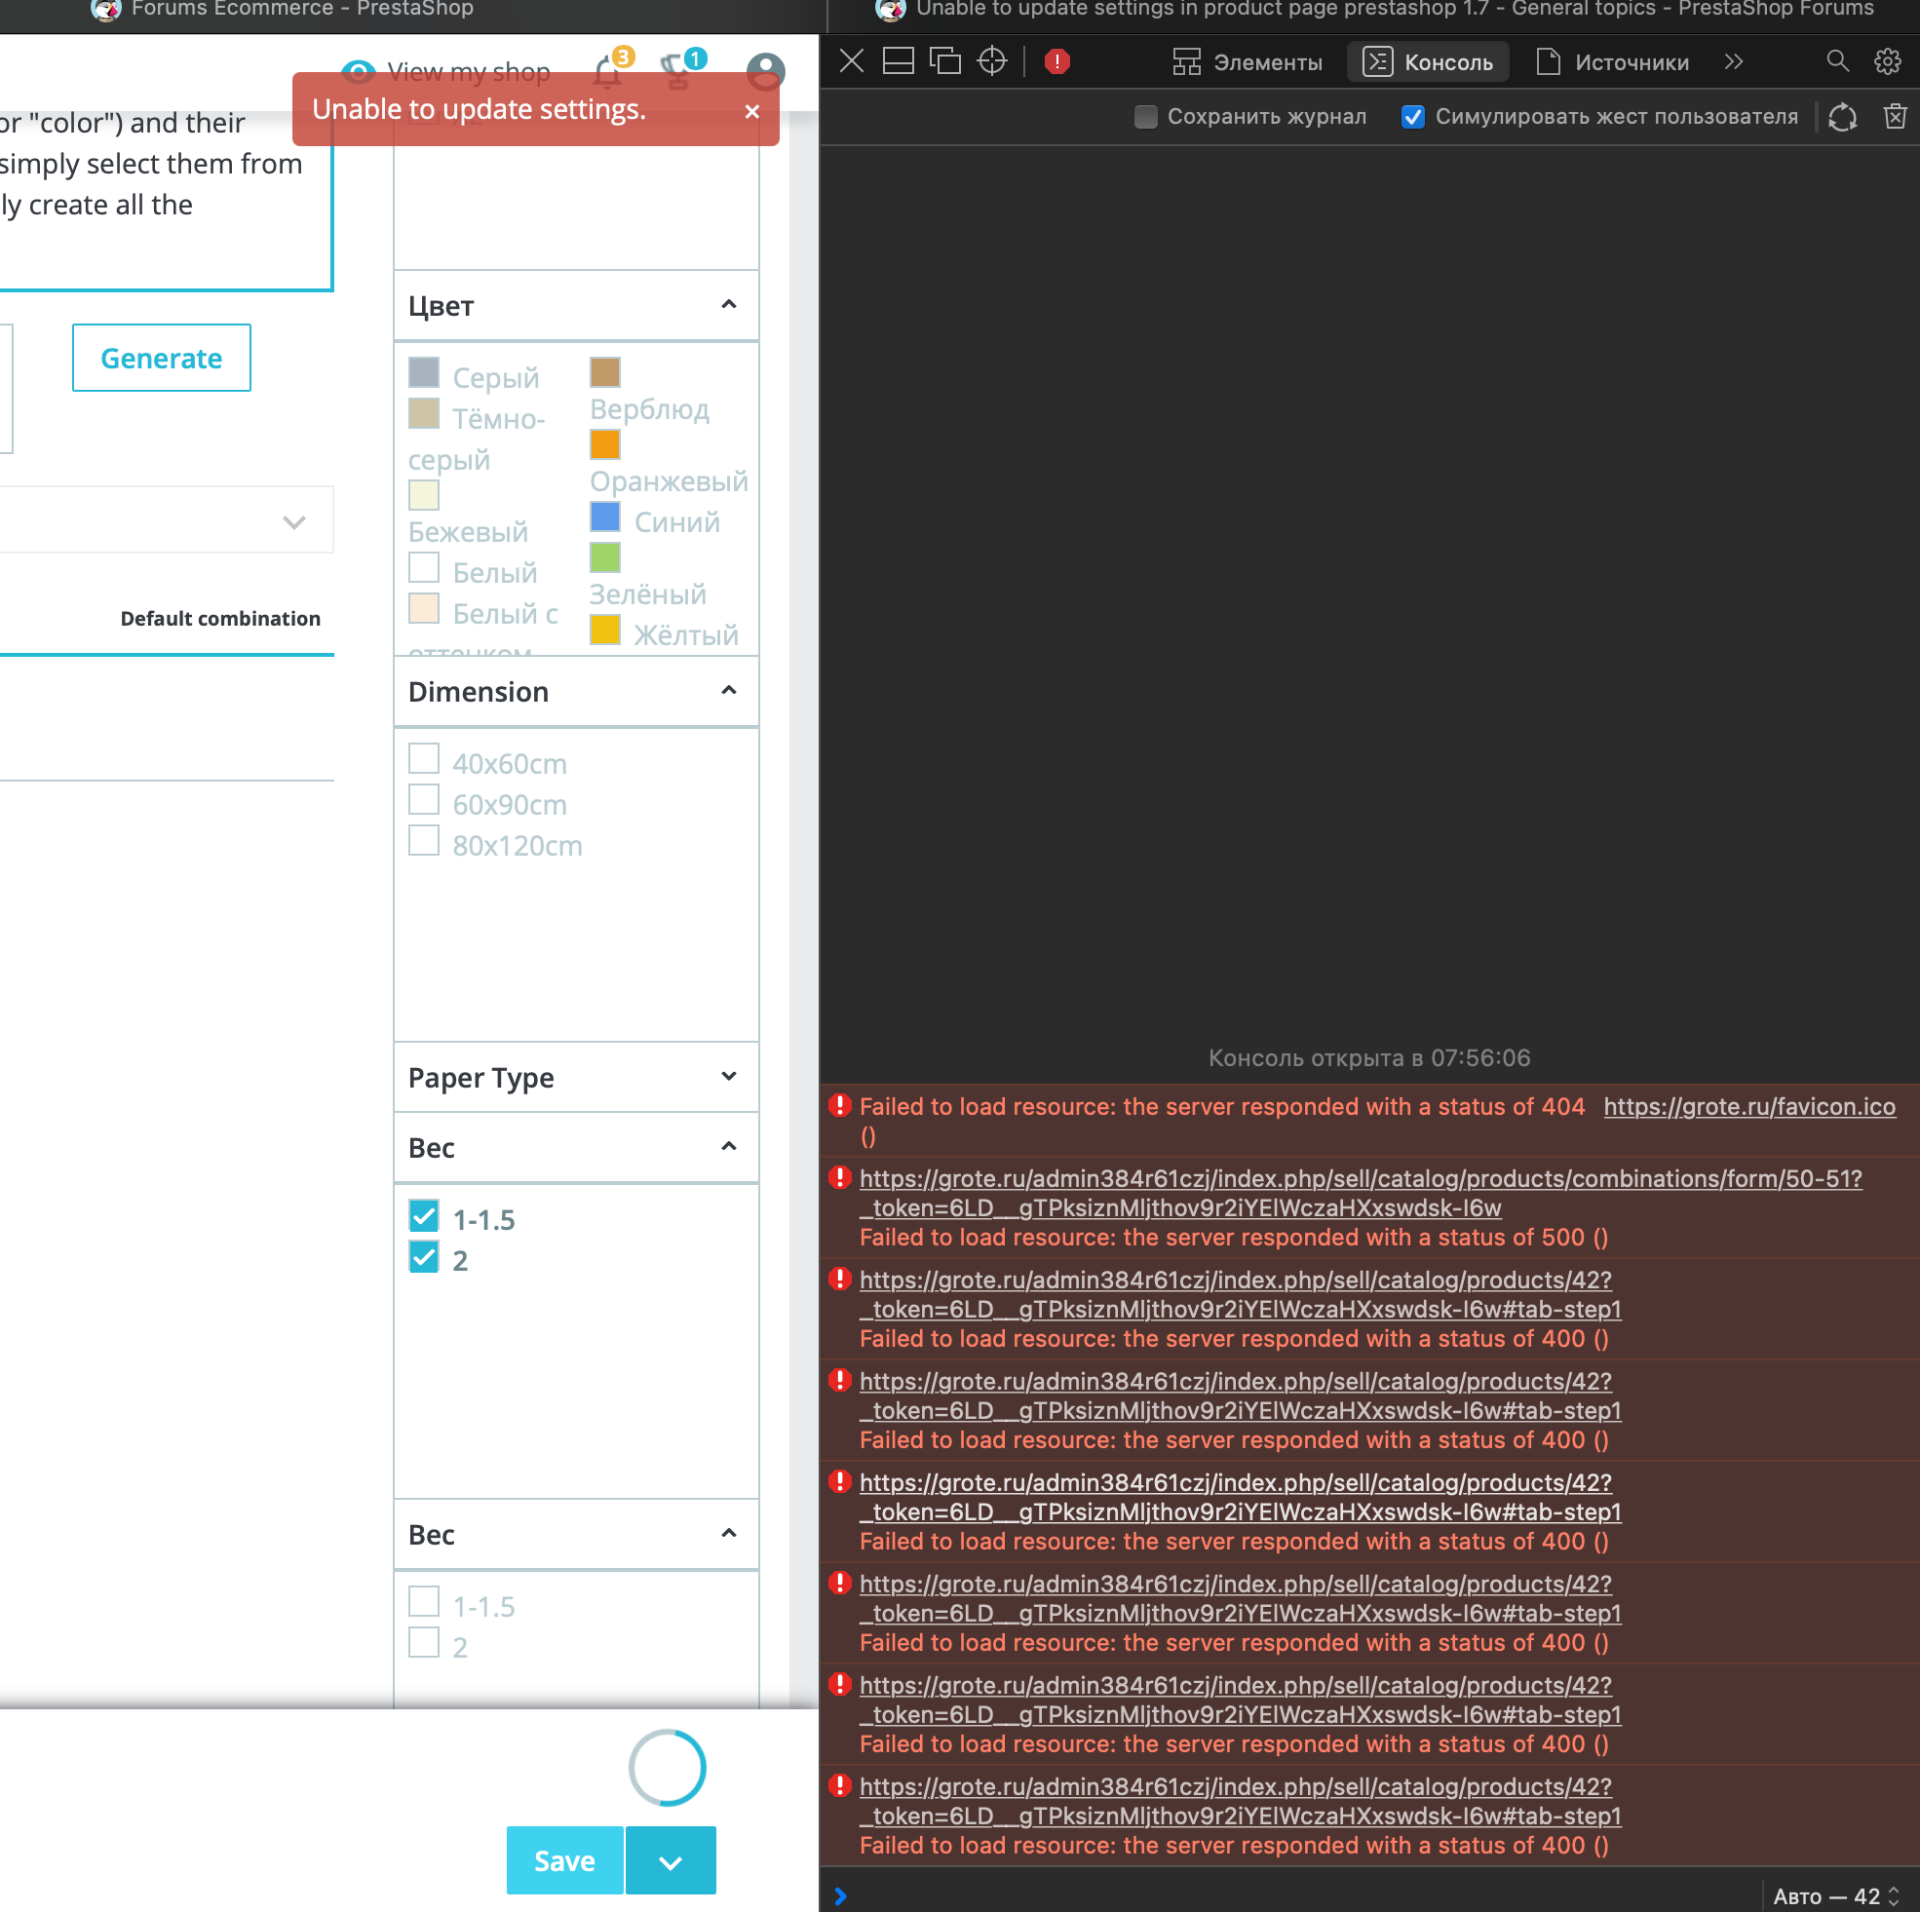Enable the Сохранить журнал checkbox

click(x=1146, y=117)
